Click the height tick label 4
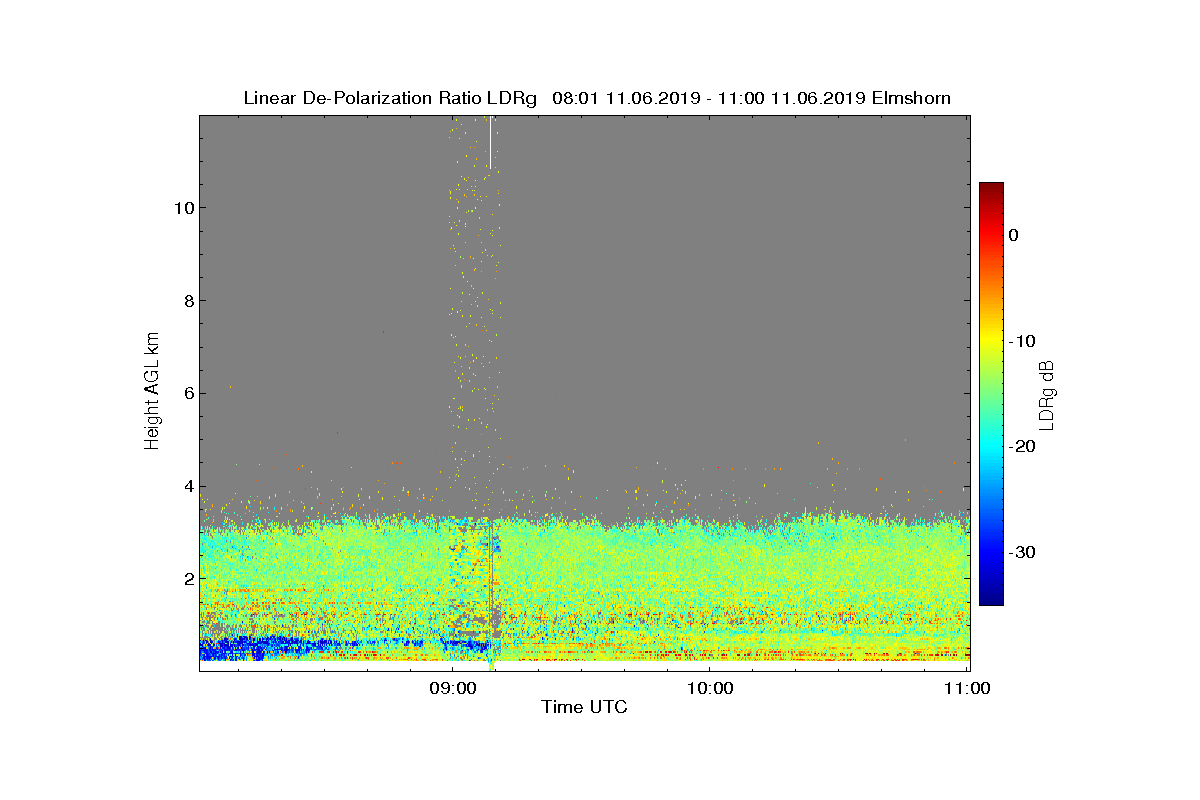 pyautogui.click(x=188, y=486)
